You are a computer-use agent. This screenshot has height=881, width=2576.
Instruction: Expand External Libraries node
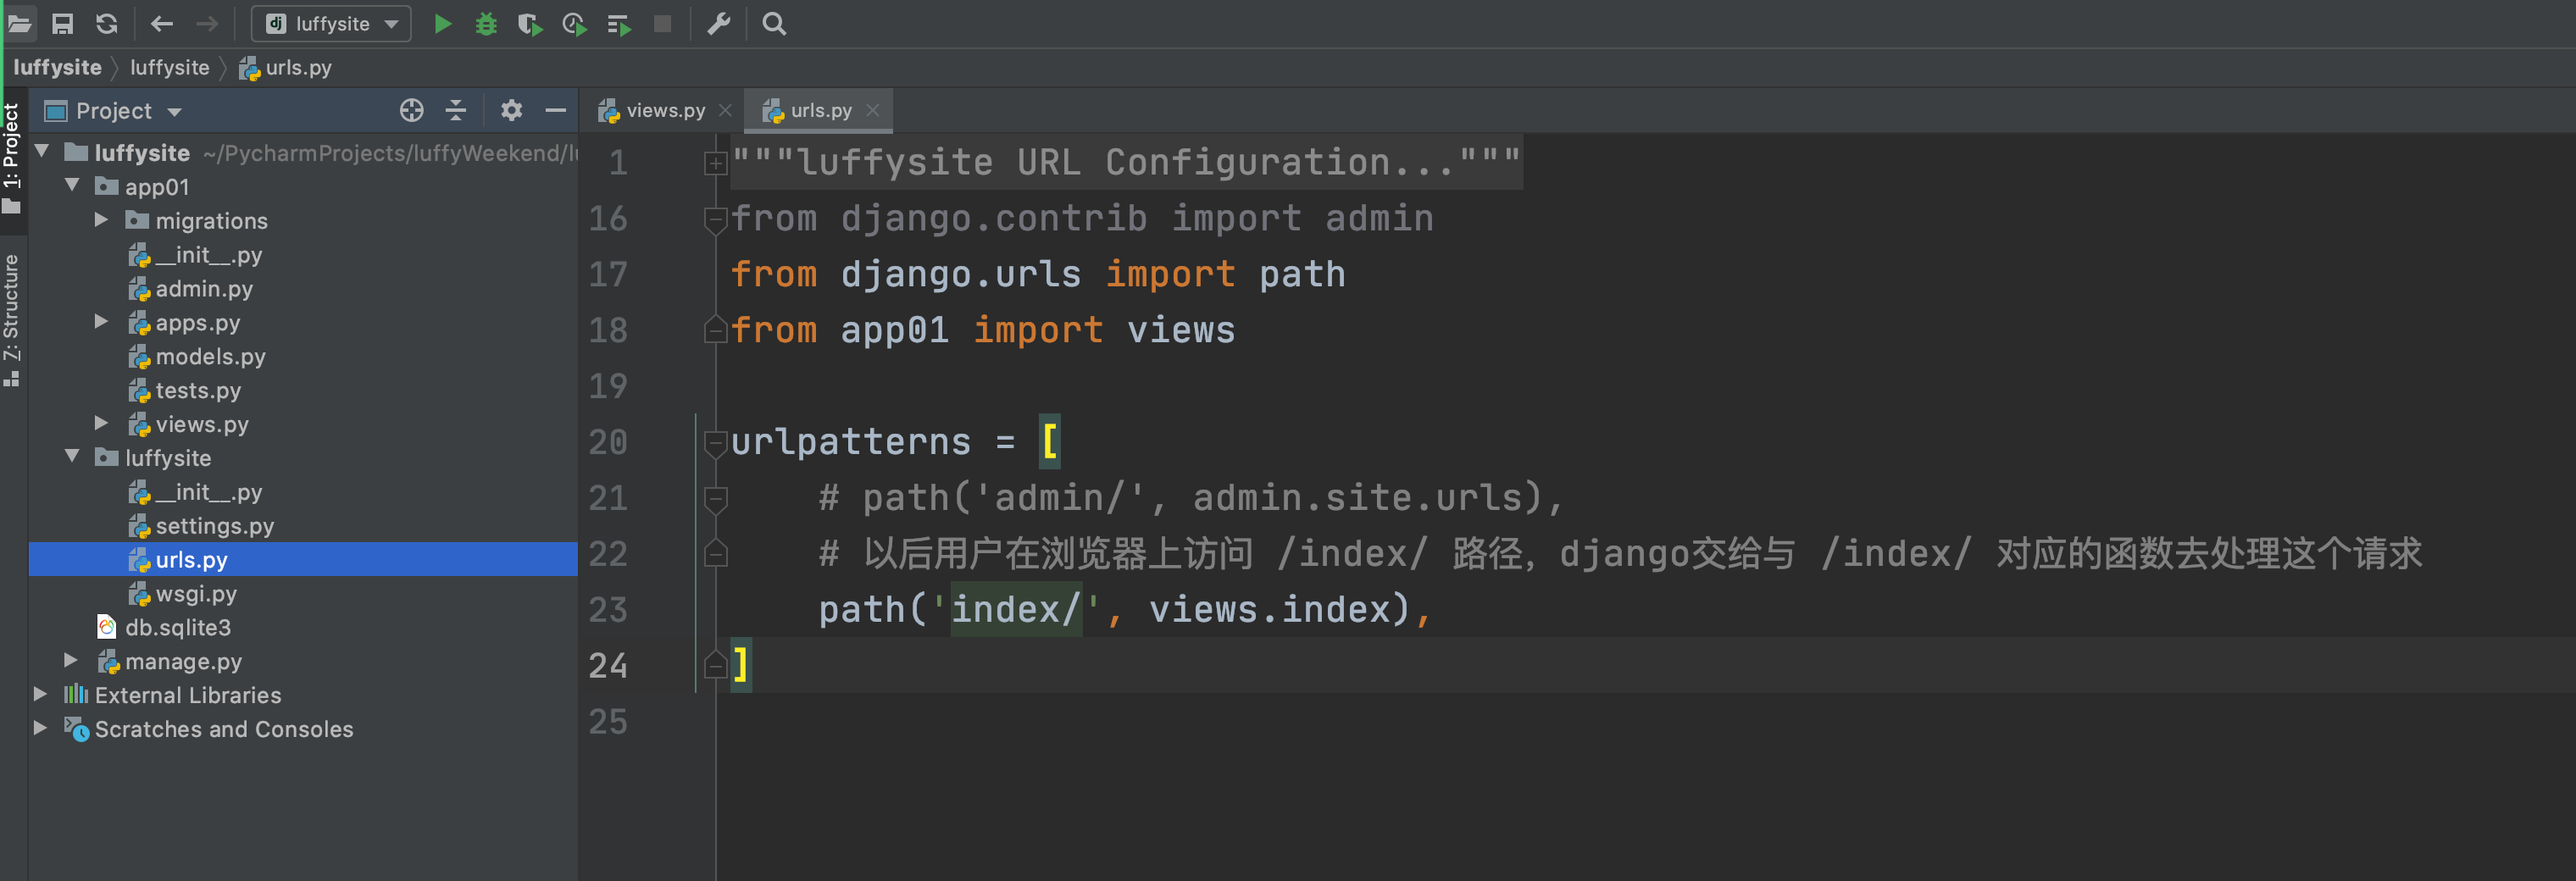click(40, 694)
